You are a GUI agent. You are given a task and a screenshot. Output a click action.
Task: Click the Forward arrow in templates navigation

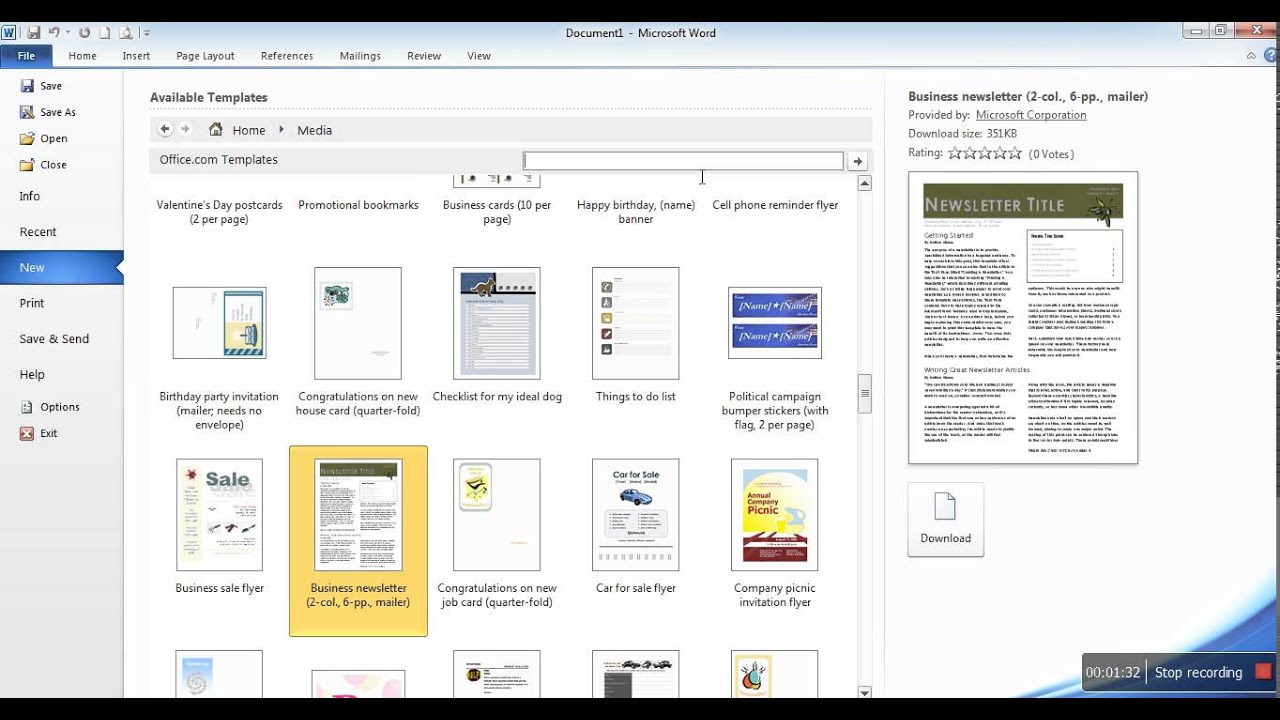185,129
